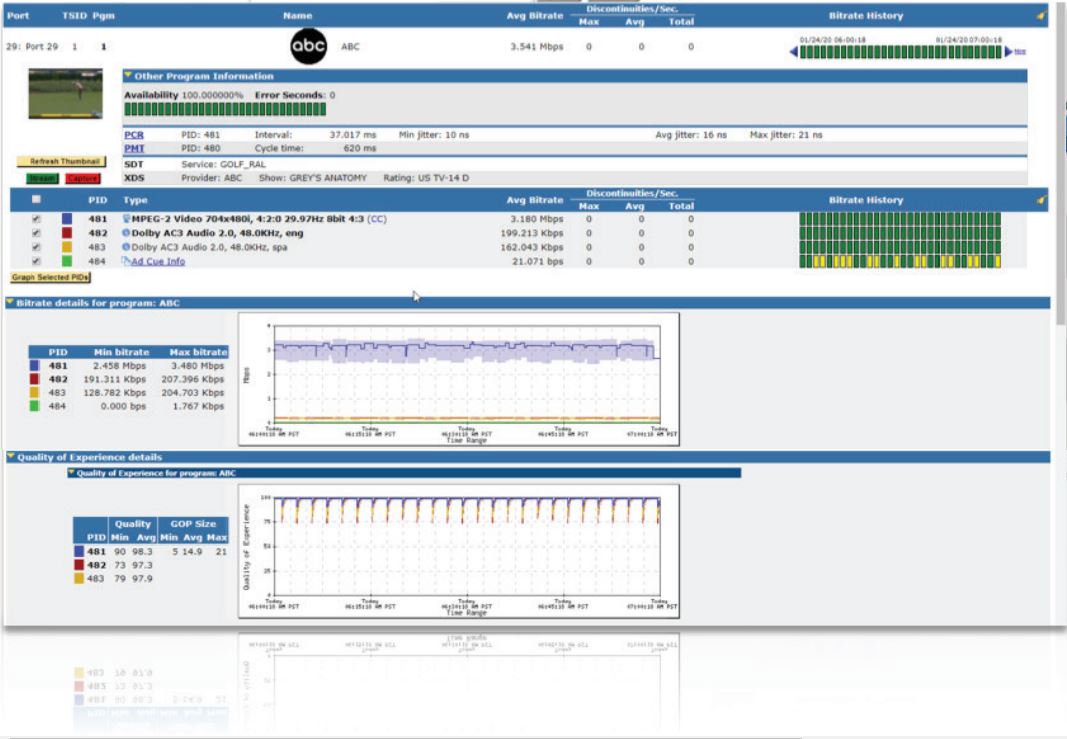The width and height of the screenshot is (1067, 739).
Task: Click the 207.396 Kbps max bitrate cell
Action: pos(193,379)
